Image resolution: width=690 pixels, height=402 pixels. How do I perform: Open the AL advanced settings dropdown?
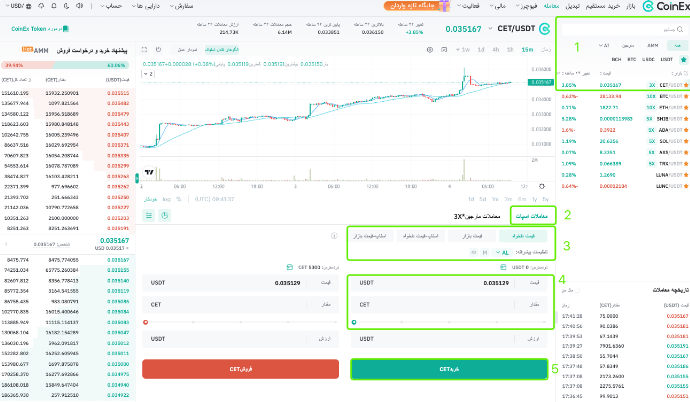(502, 252)
